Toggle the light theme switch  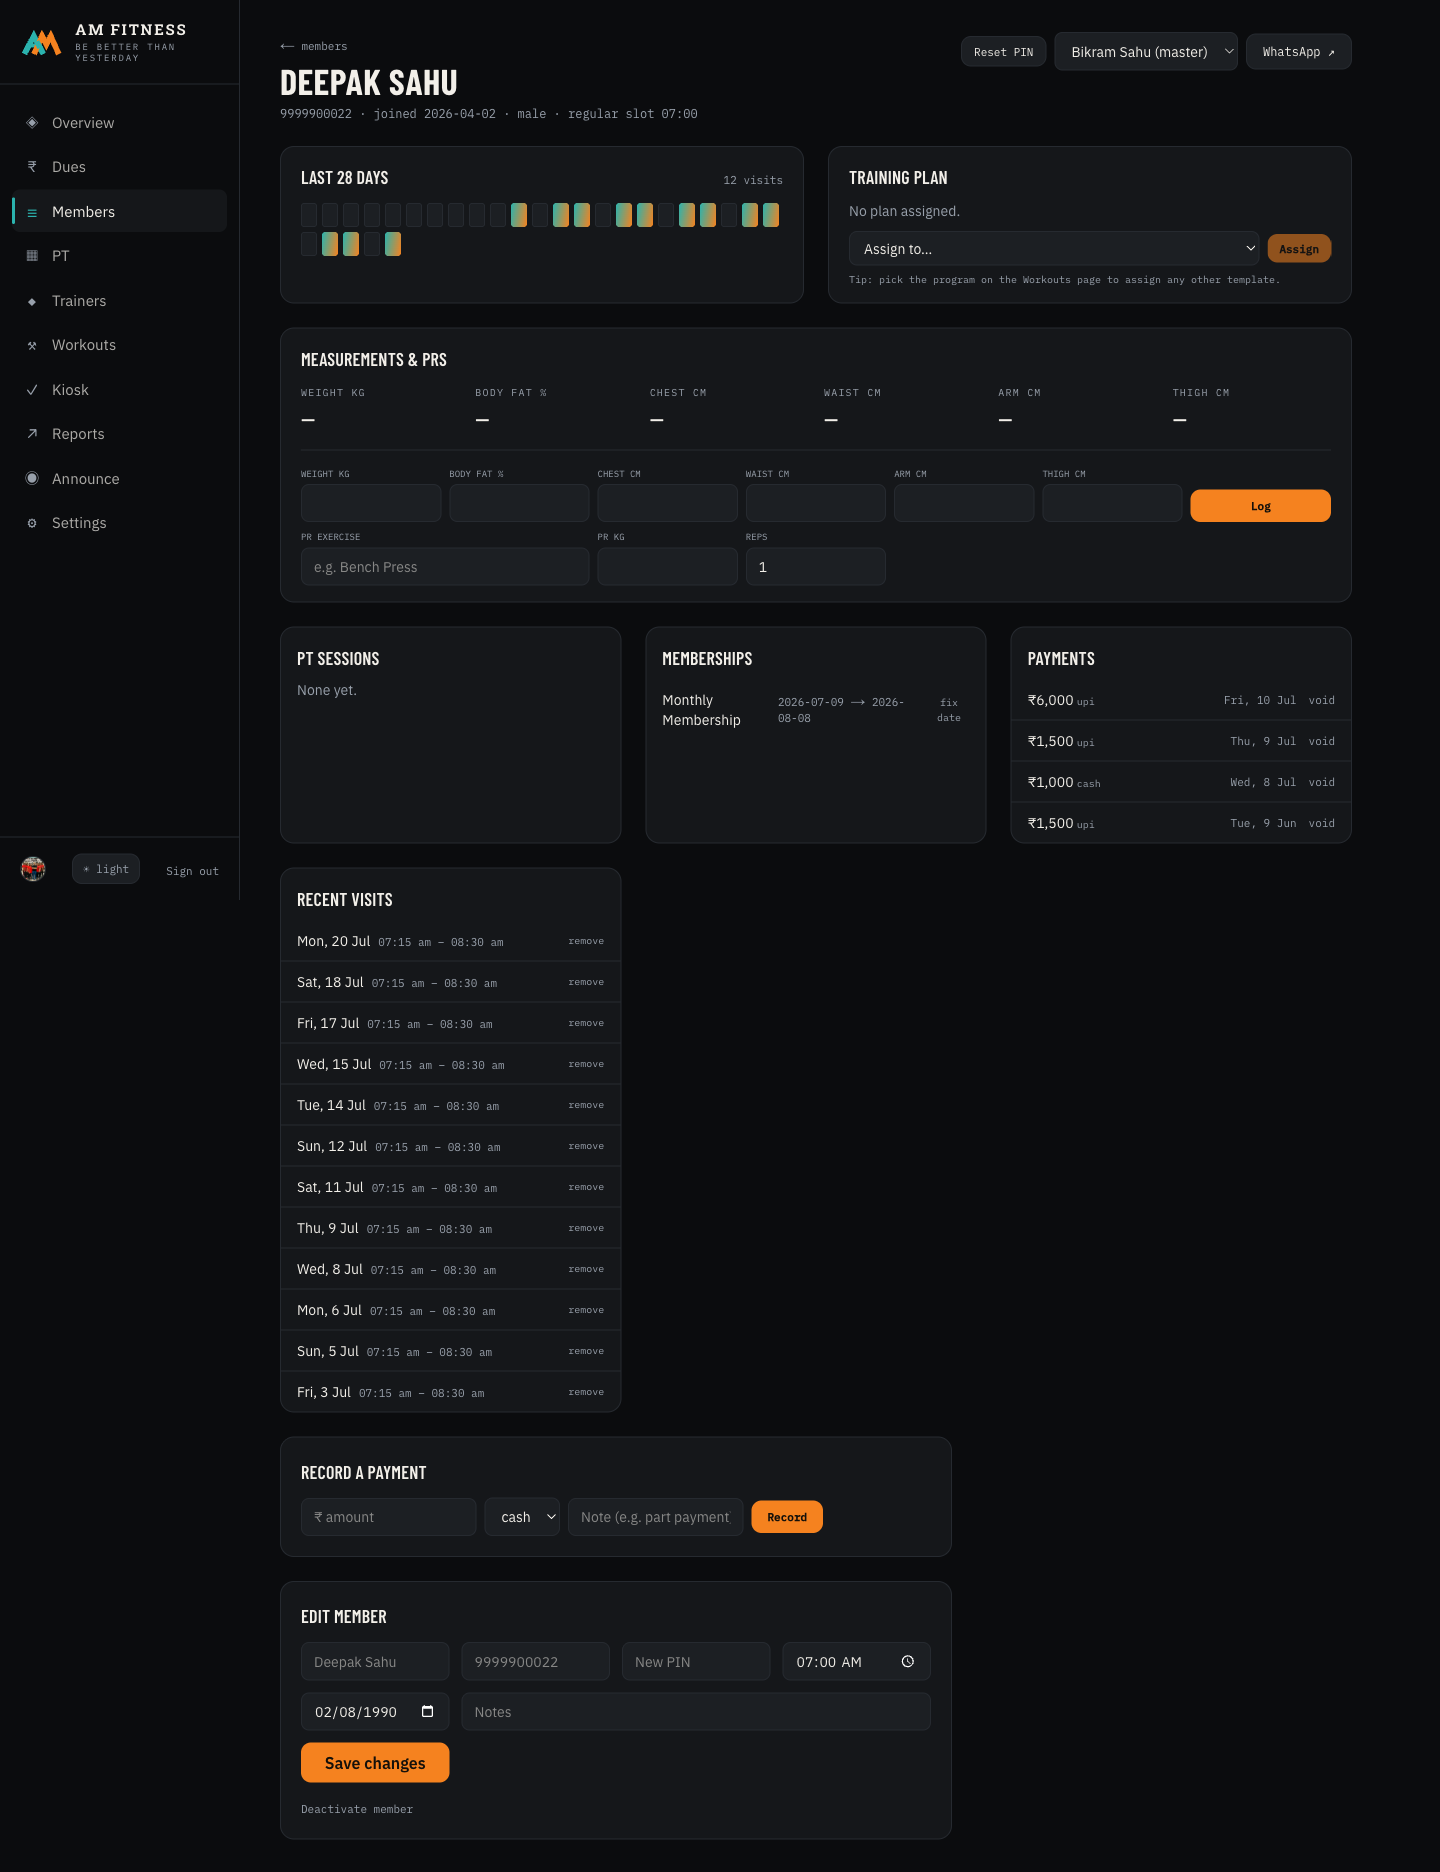click(x=106, y=869)
